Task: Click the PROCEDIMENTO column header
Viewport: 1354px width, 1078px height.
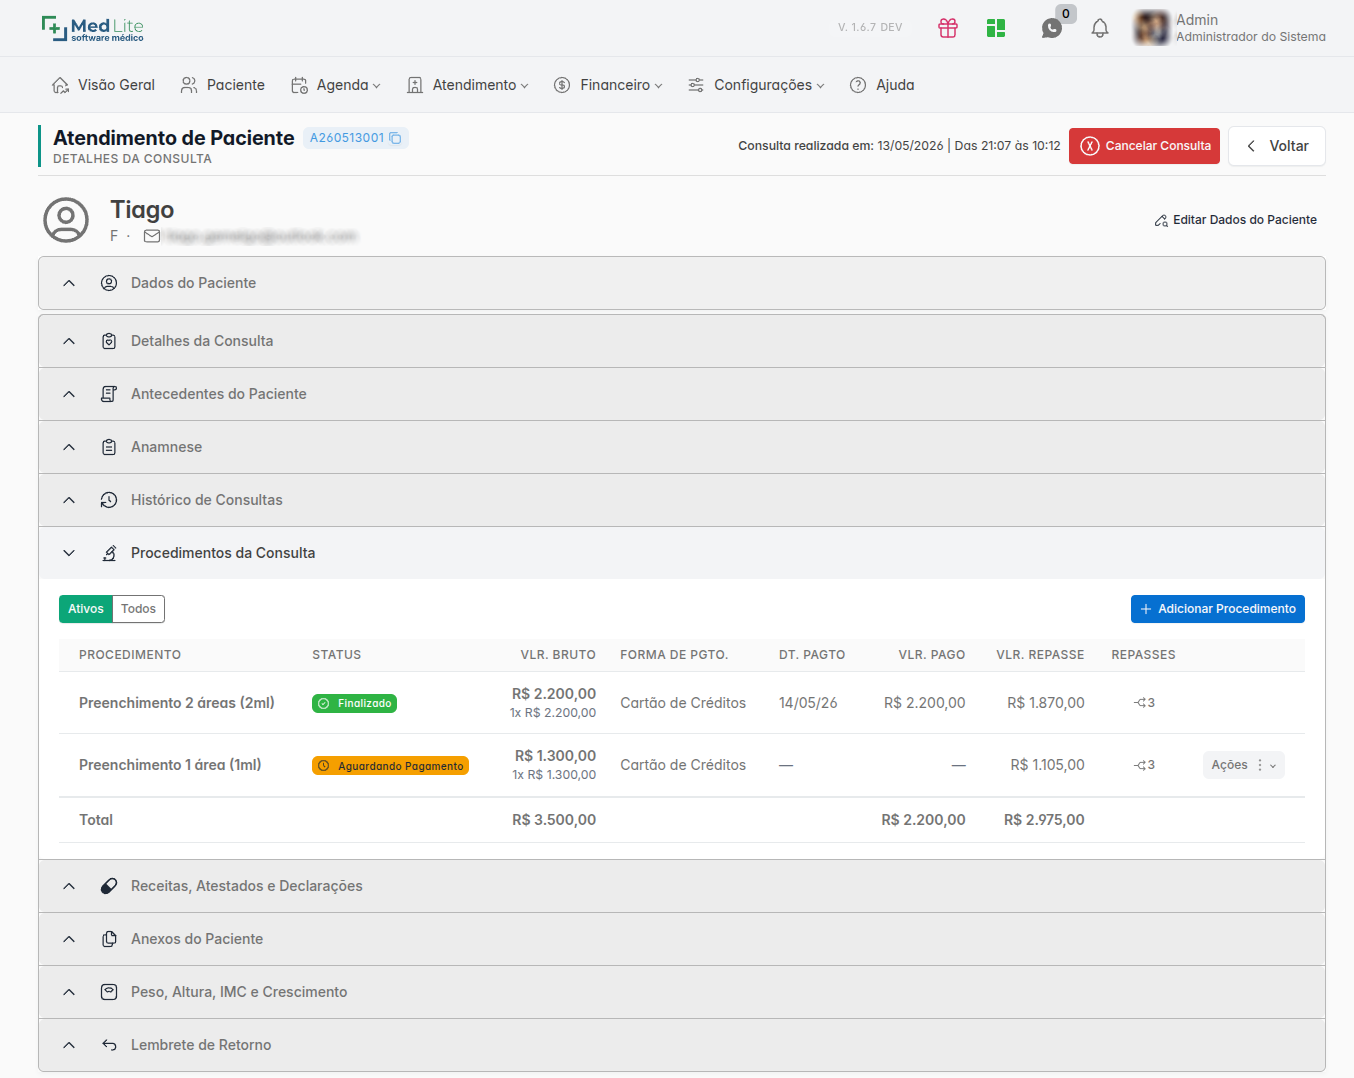Action: [x=130, y=655]
